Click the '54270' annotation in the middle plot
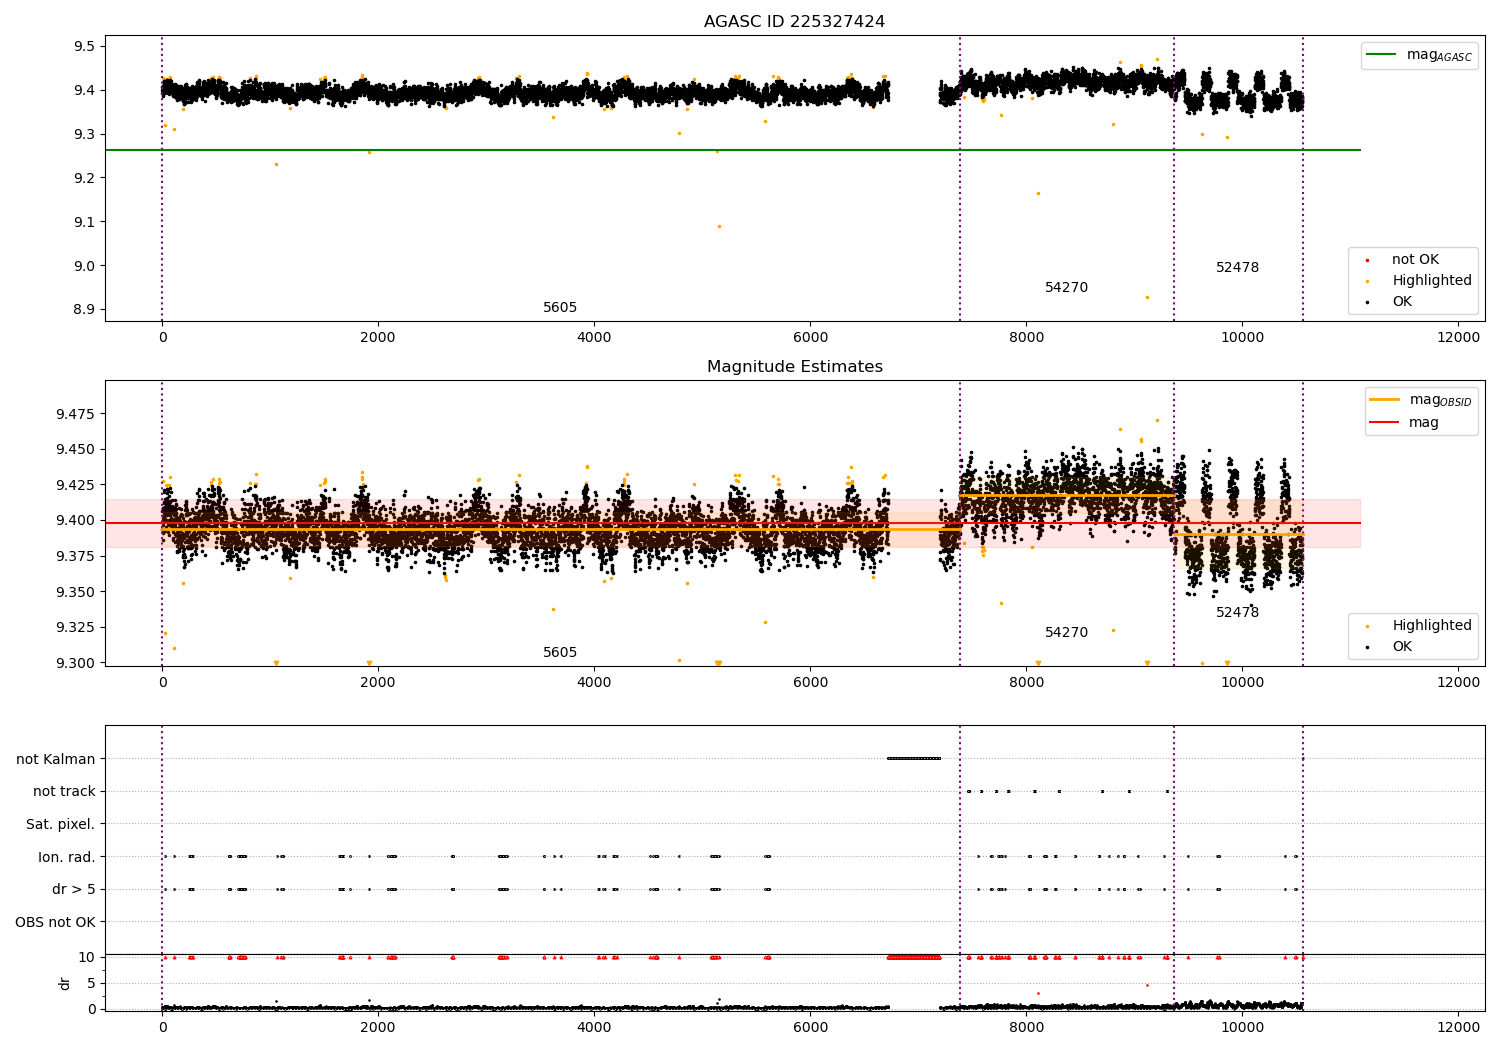This screenshot has height=1050, width=1500. click(1066, 632)
